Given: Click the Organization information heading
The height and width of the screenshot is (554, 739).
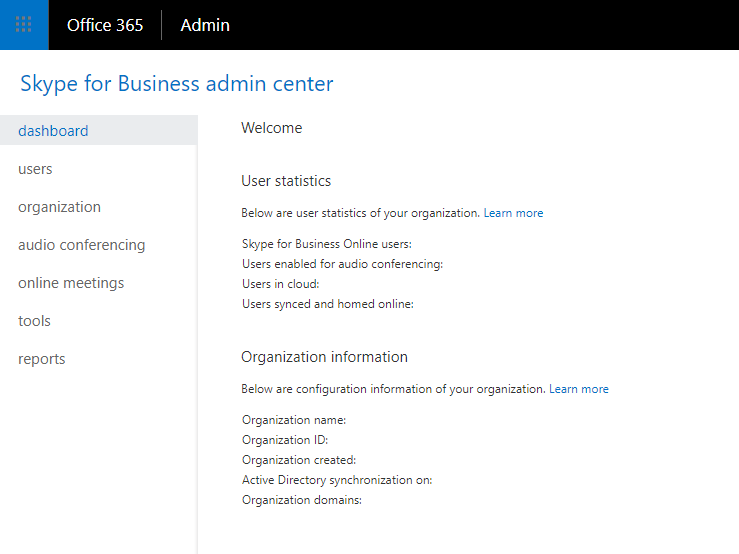Looking at the screenshot, I should click(324, 357).
